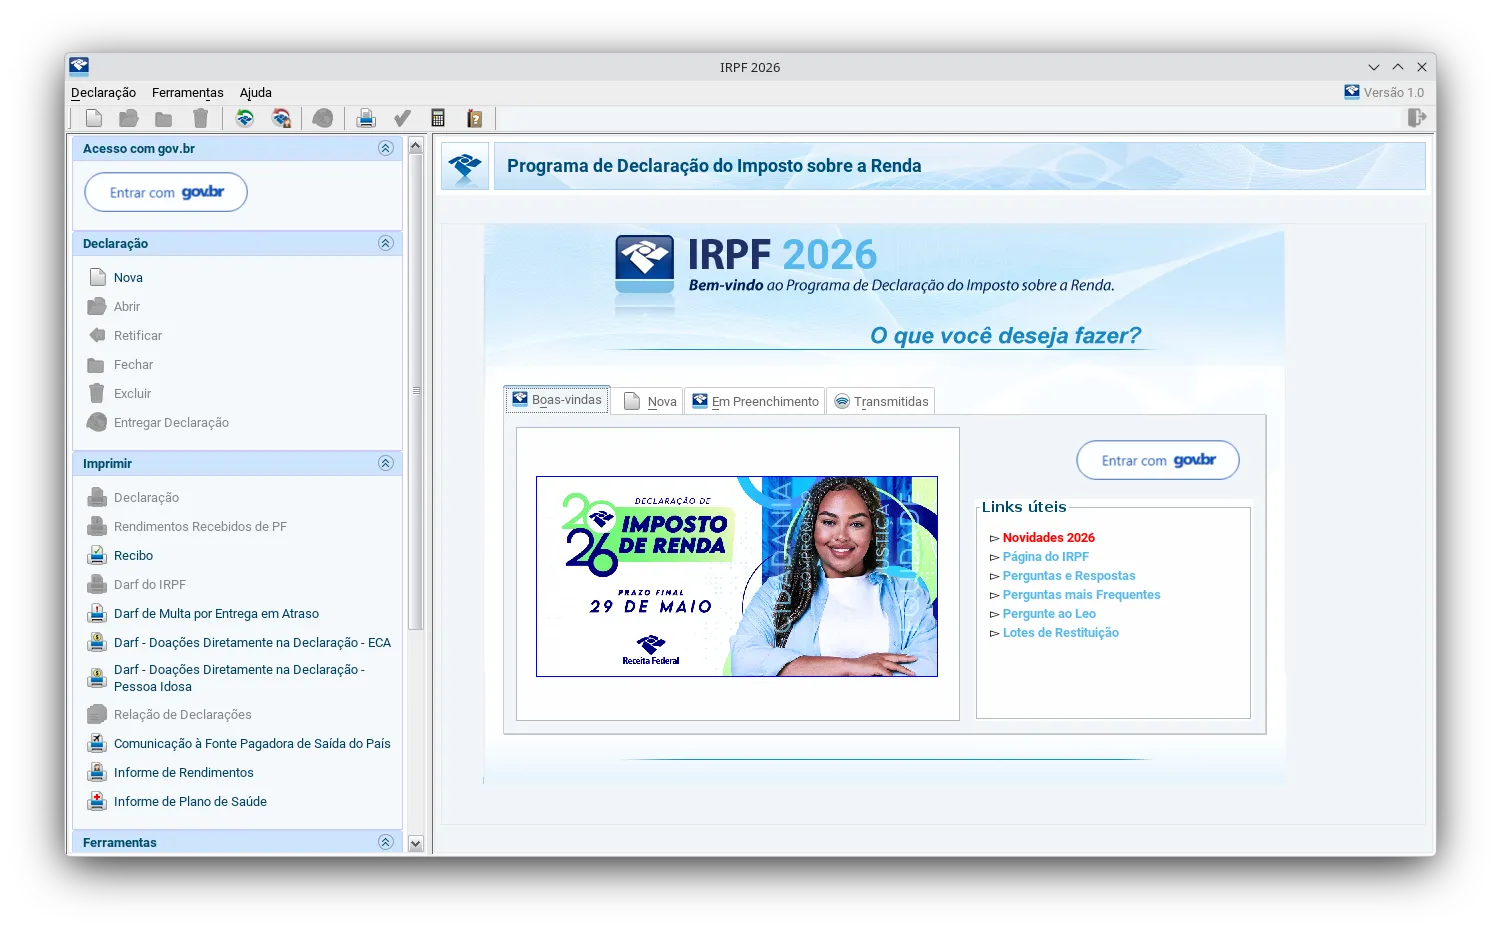
Task: Click the red-arrow Receita toolbar icon
Action: coord(282,118)
